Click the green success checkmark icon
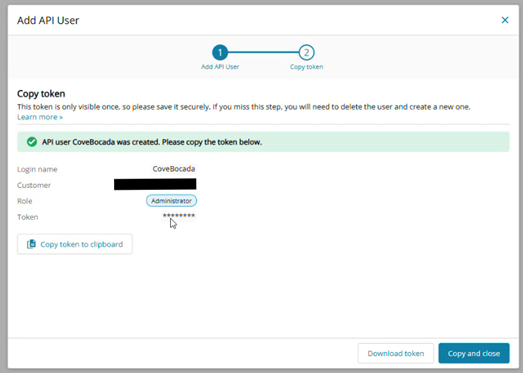Image resolution: width=523 pixels, height=373 pixels. tap(32, 142)
